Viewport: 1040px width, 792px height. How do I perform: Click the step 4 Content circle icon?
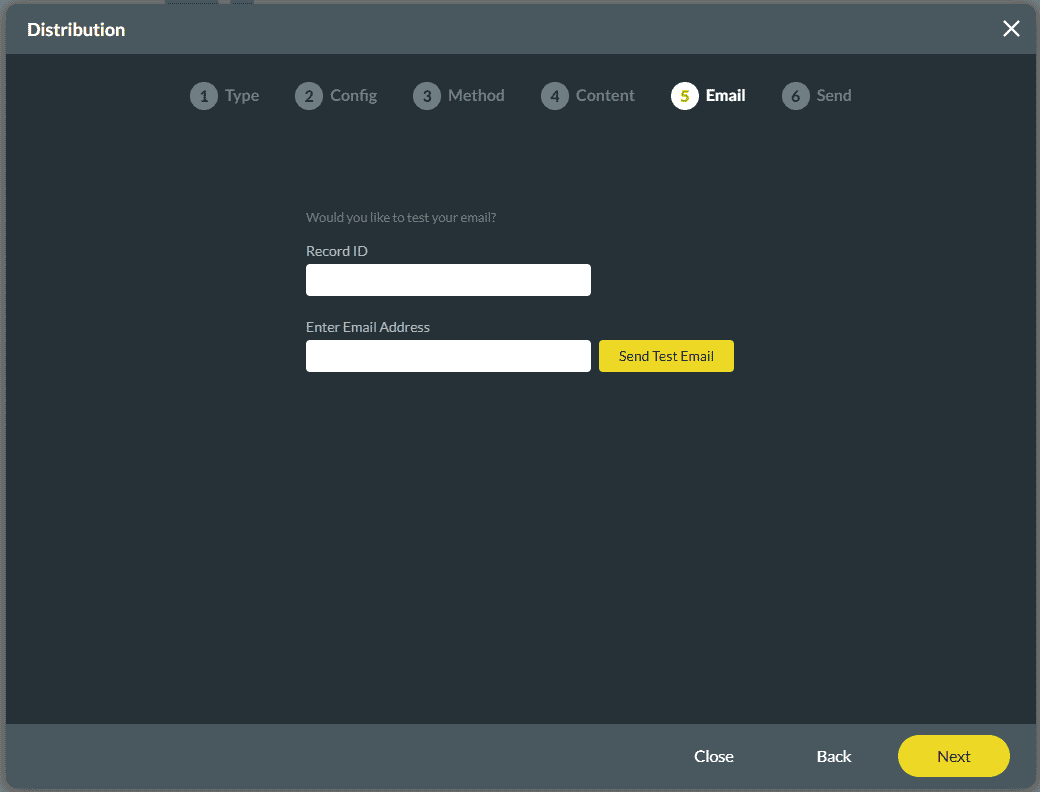click(x=555, y=95)
